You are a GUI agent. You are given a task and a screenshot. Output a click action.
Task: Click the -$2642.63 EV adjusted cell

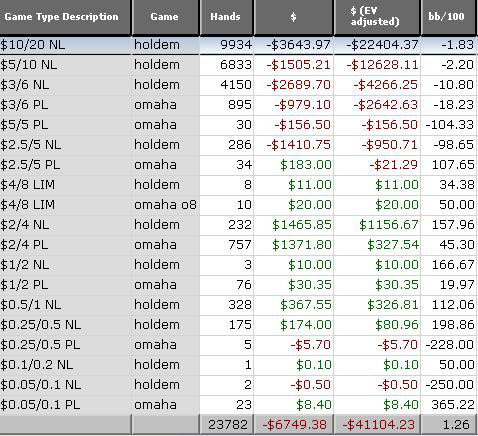click(377, 105)
